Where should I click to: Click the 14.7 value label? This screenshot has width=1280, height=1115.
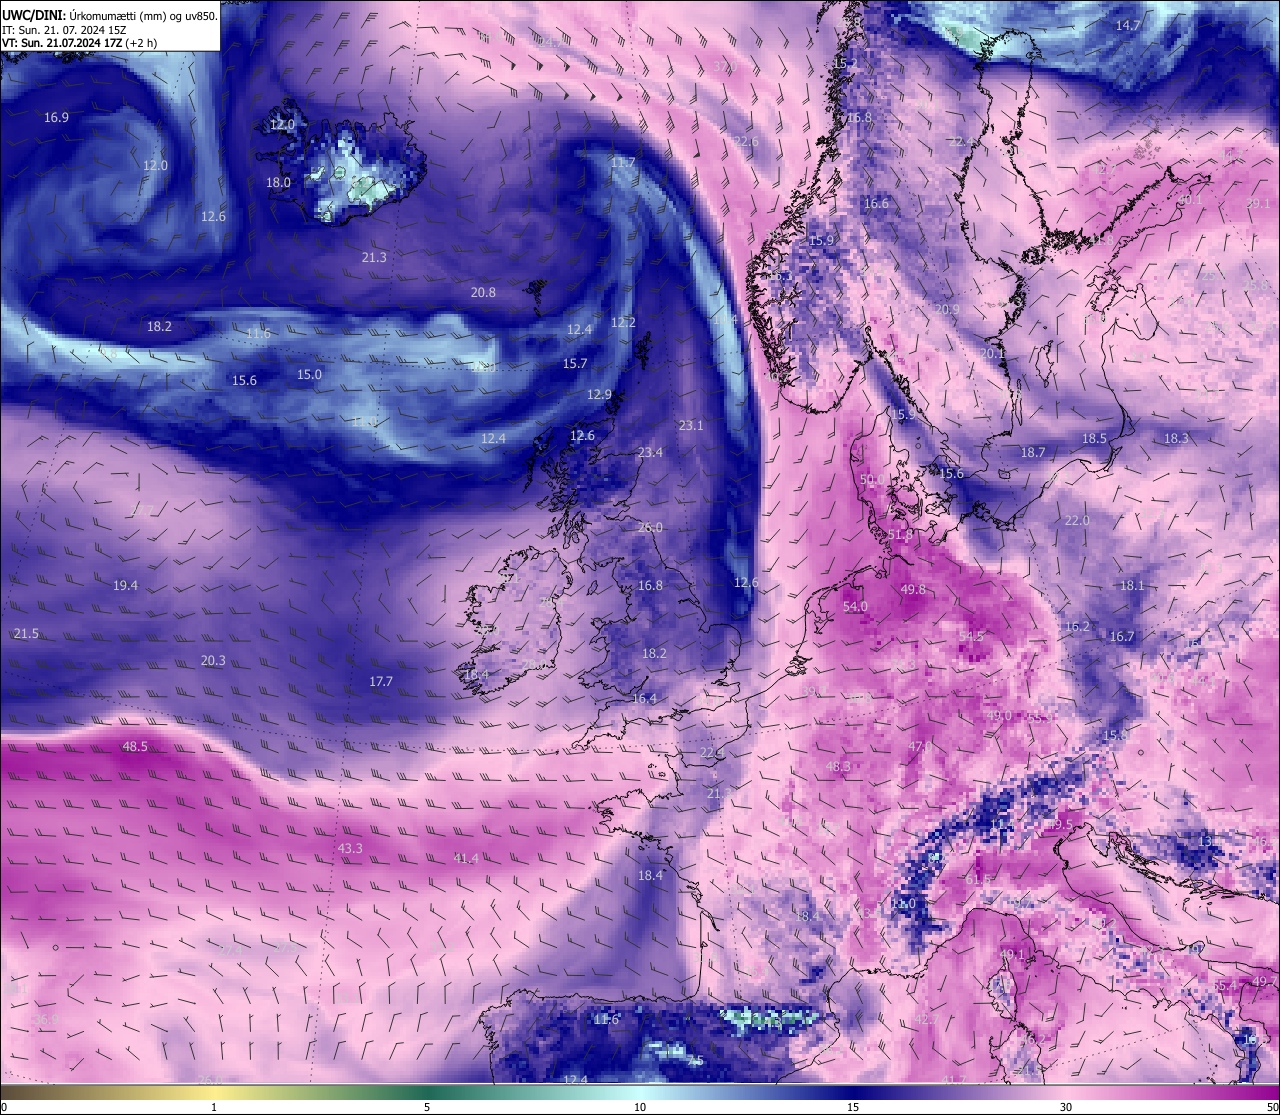point(1128,26)
